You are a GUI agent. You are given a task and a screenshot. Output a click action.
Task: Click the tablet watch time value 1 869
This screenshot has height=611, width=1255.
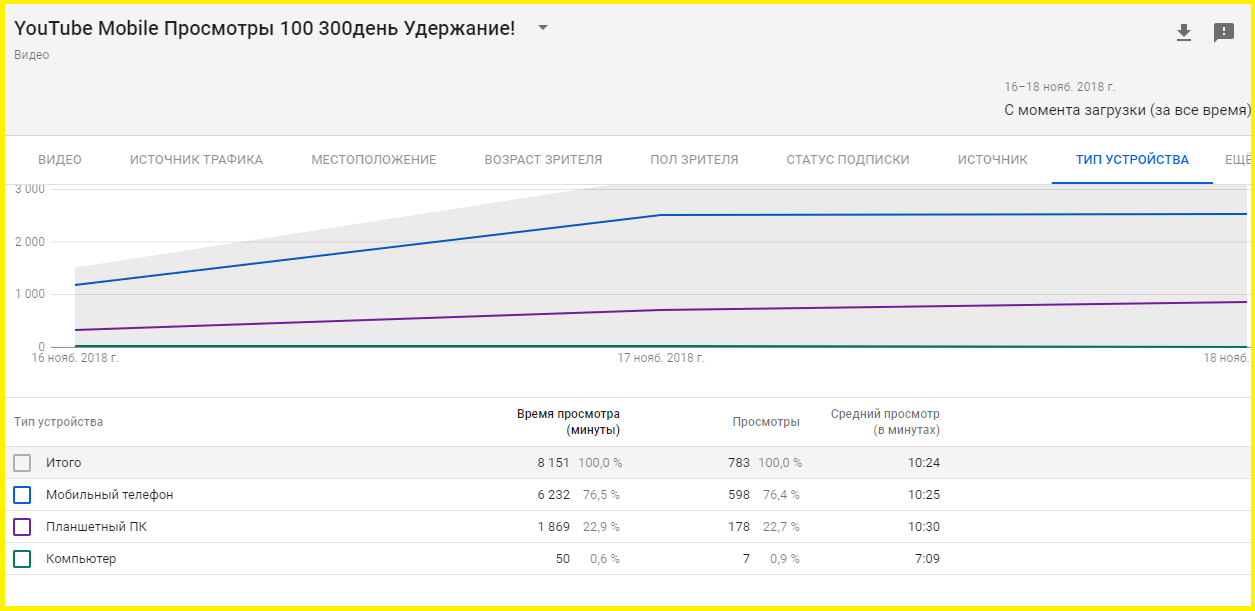554,527
